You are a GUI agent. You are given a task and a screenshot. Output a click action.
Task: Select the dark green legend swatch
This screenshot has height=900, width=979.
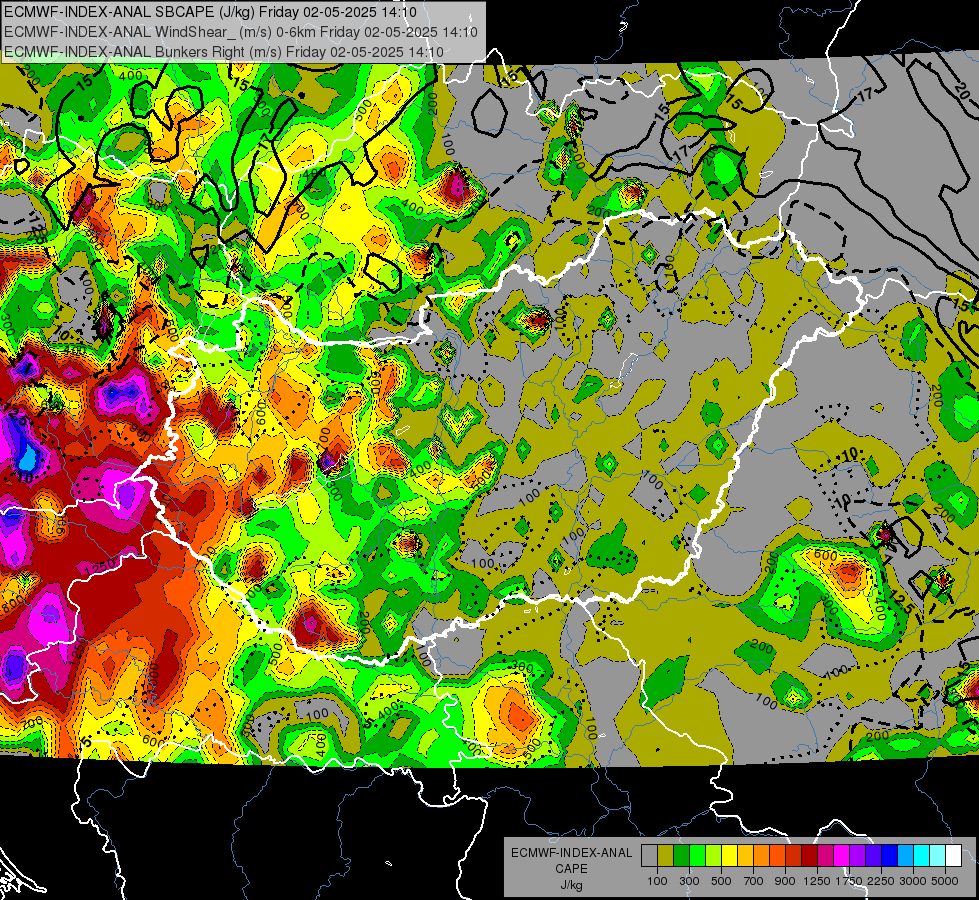coord(681,855)
